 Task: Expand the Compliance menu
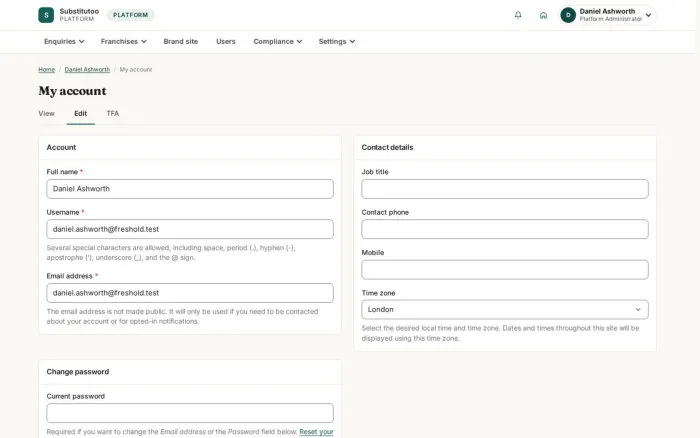278,42
